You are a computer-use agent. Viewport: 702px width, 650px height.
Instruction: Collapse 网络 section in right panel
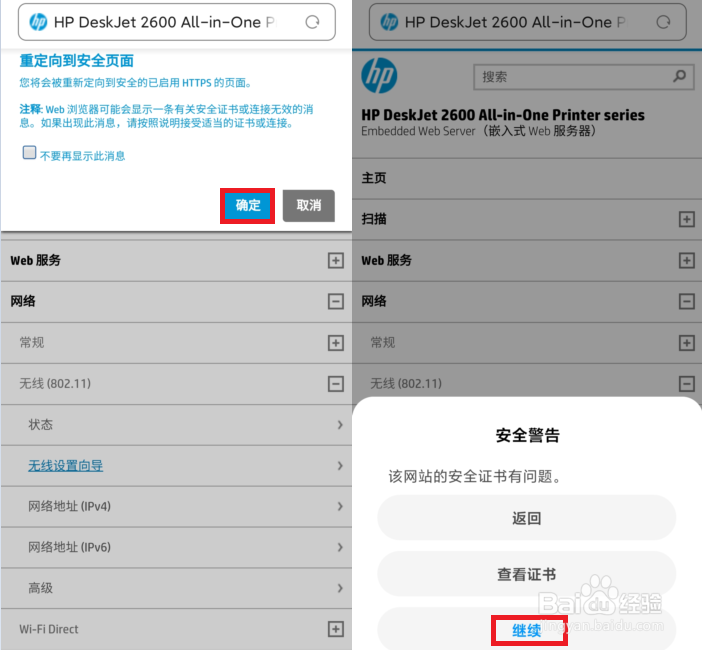click(686, 301)
